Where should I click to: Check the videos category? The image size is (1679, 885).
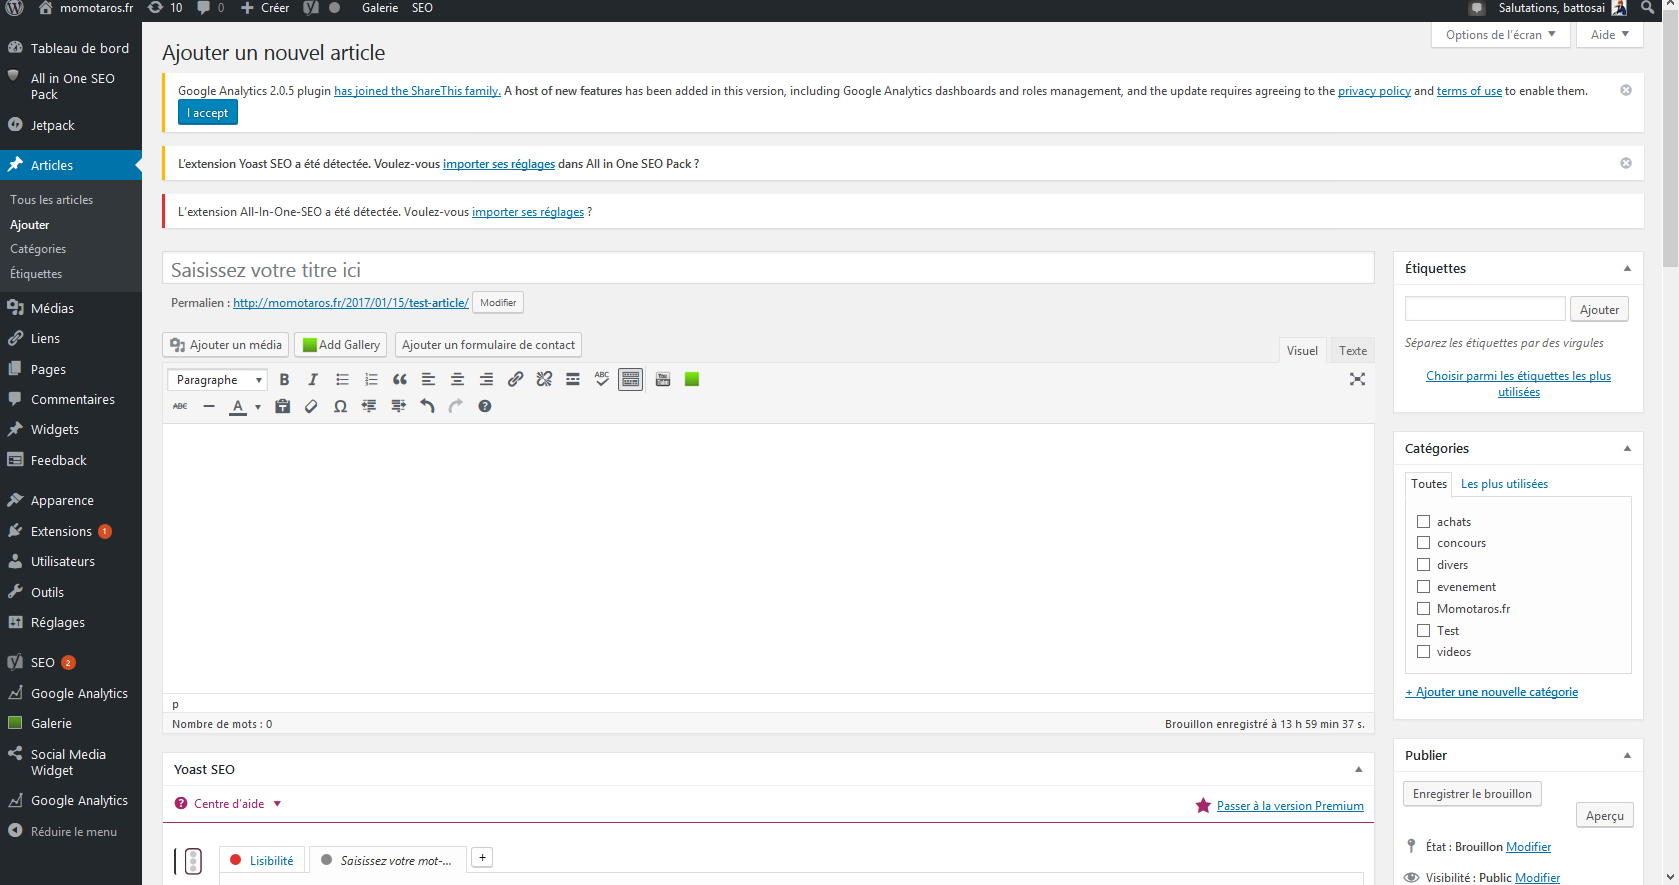point(1423,652)
